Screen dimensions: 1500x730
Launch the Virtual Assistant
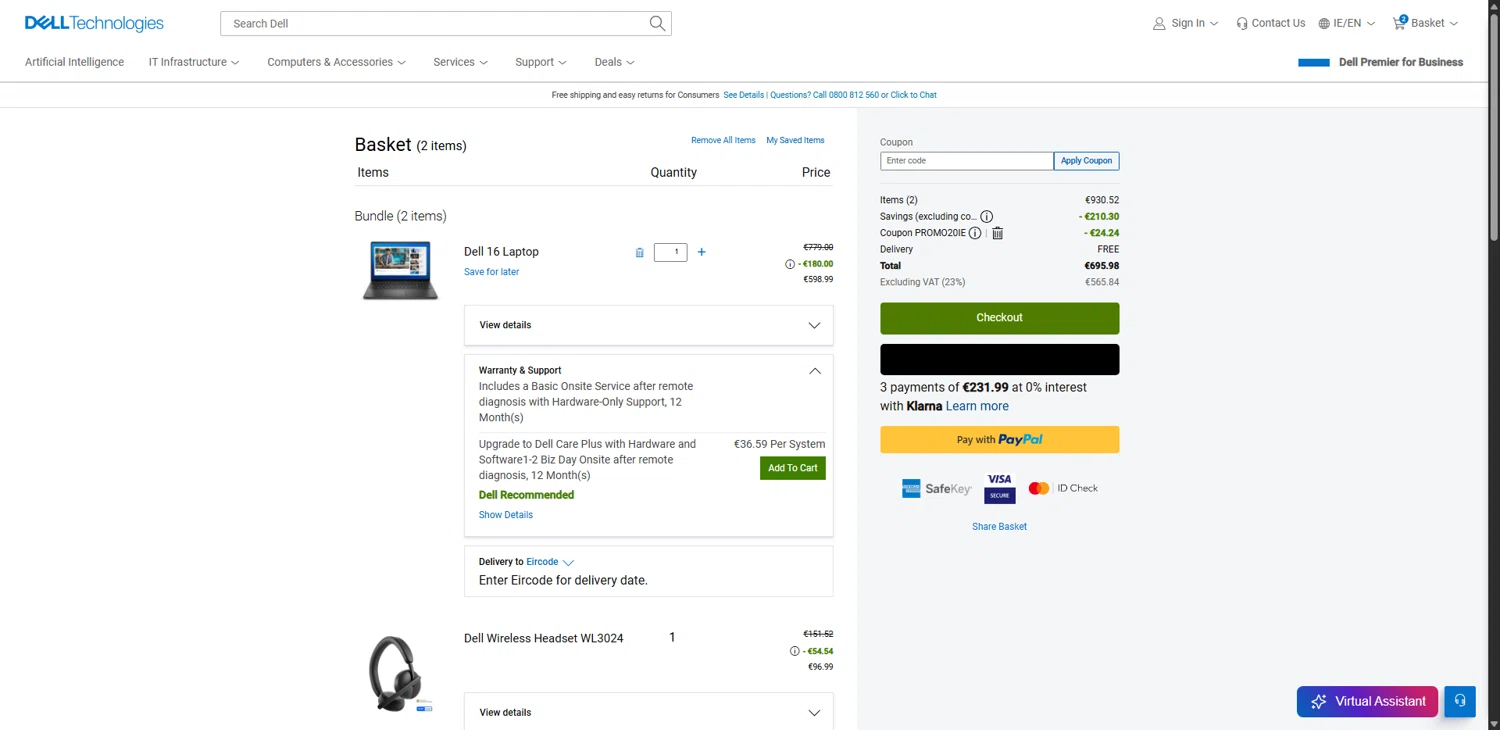coord(1367,701)
